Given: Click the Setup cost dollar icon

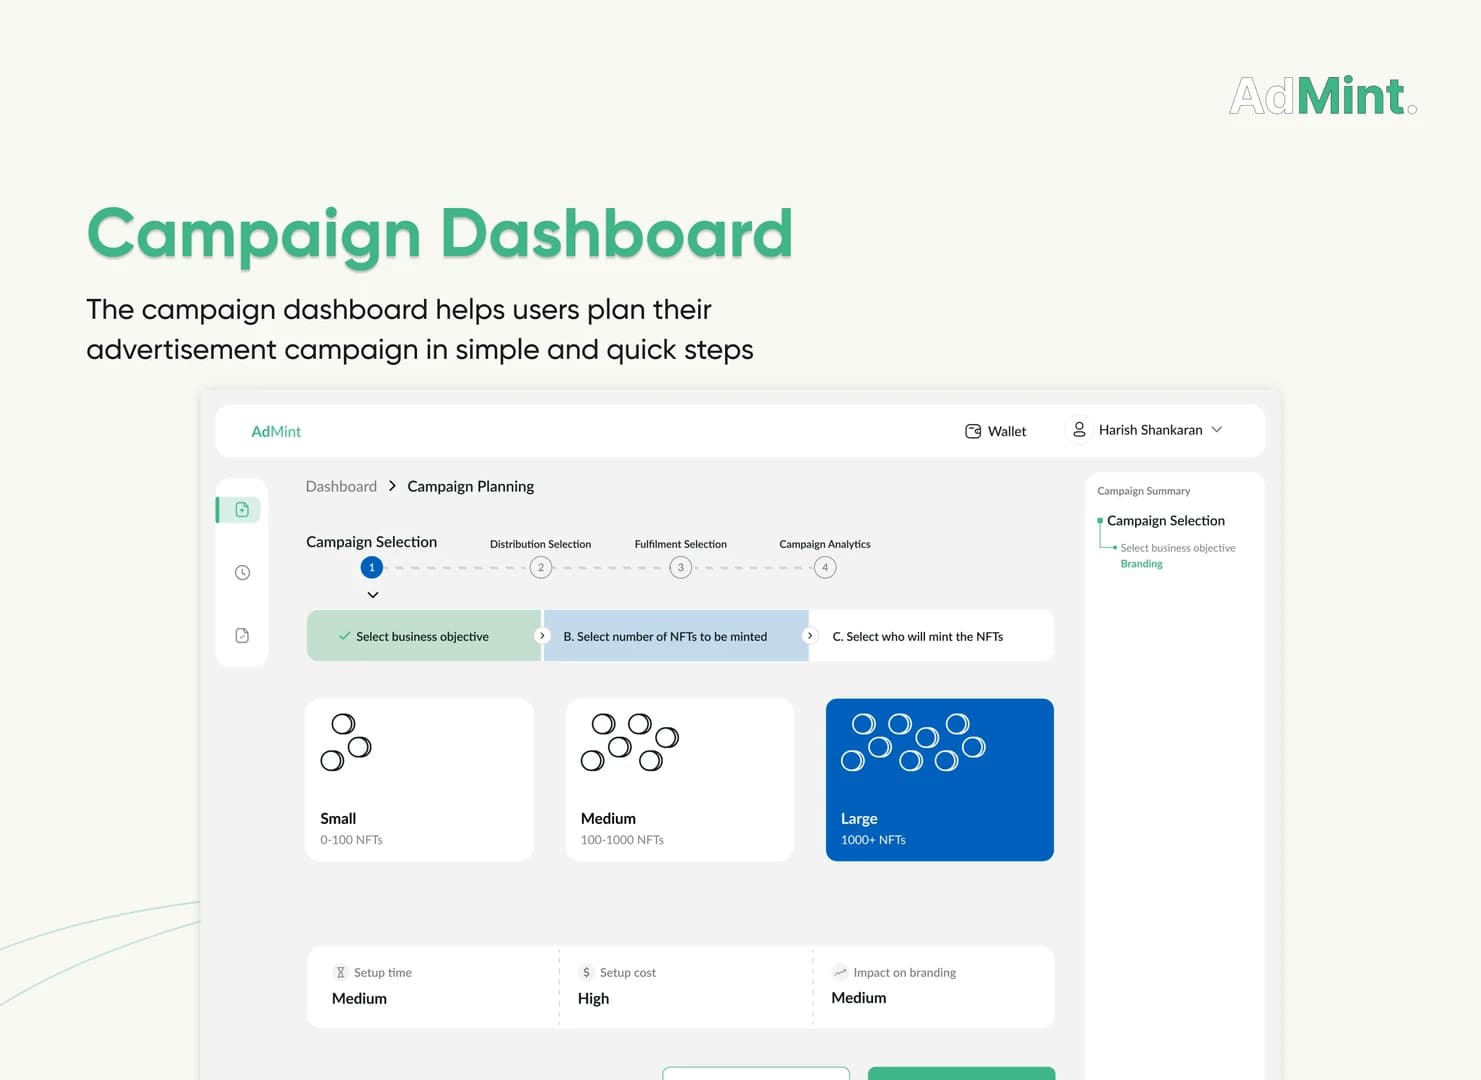Looking at the screenshot, I should click(x=586, y=972).
